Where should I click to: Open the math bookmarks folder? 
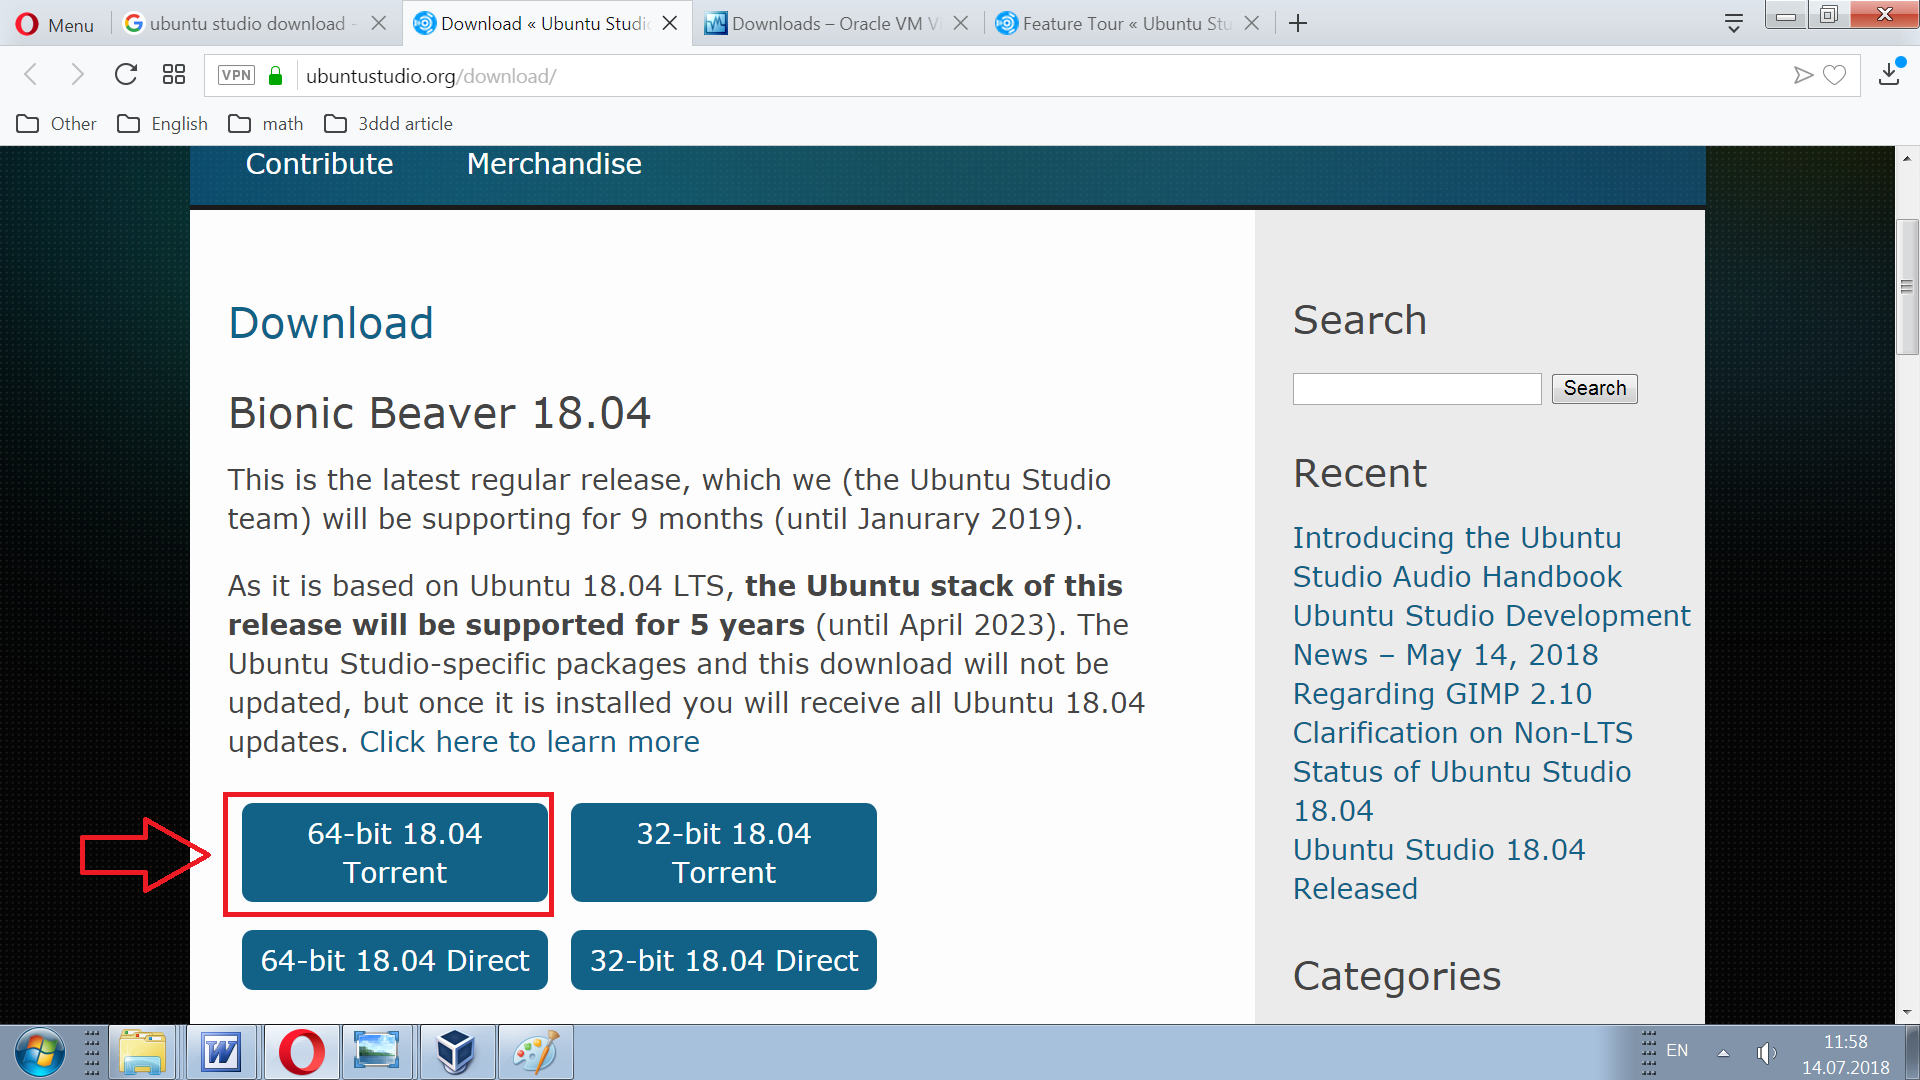(266, 124)
